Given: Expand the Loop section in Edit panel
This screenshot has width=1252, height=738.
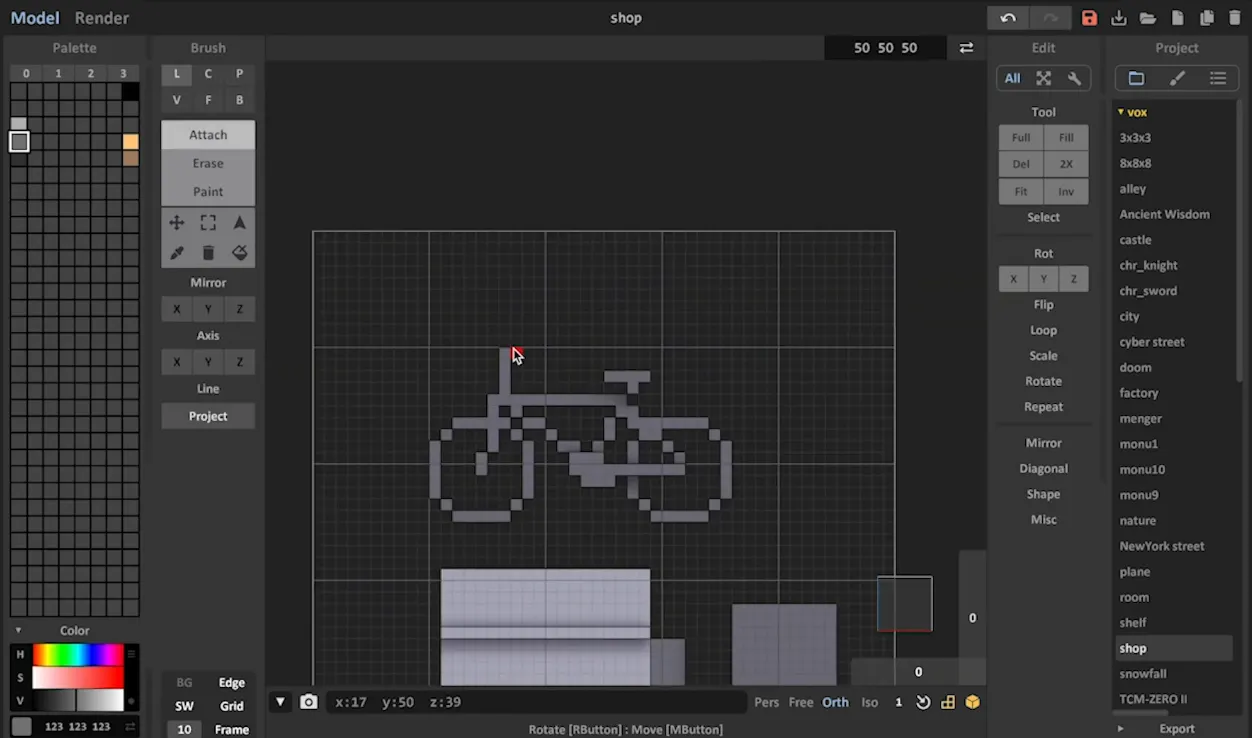Looking at the screenshot, I should coord(1043,330).
